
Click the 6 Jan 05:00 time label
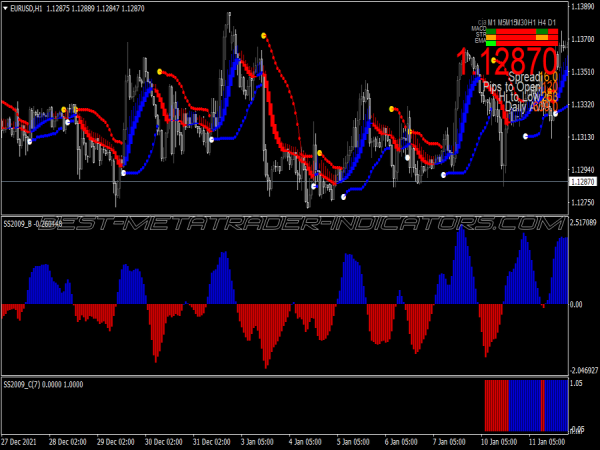401,442
